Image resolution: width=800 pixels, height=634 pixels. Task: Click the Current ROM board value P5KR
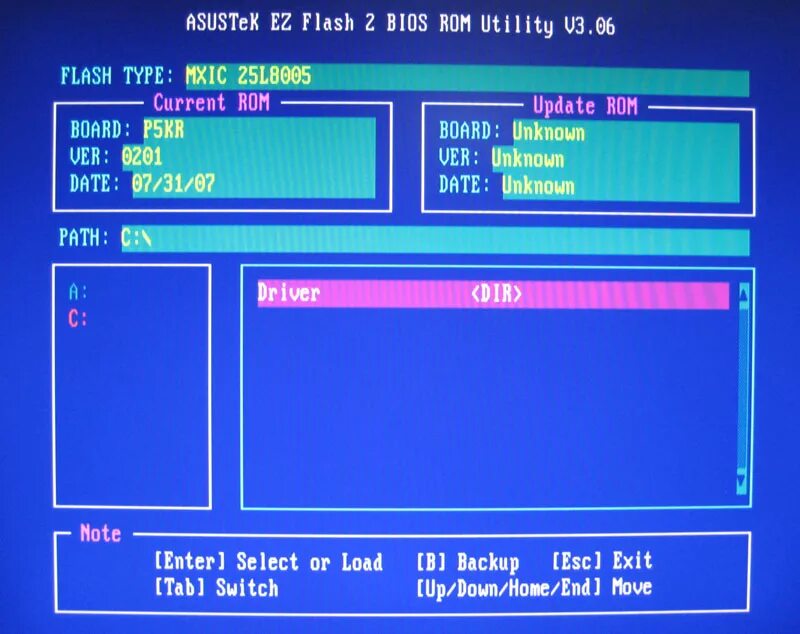pos(163,130)
